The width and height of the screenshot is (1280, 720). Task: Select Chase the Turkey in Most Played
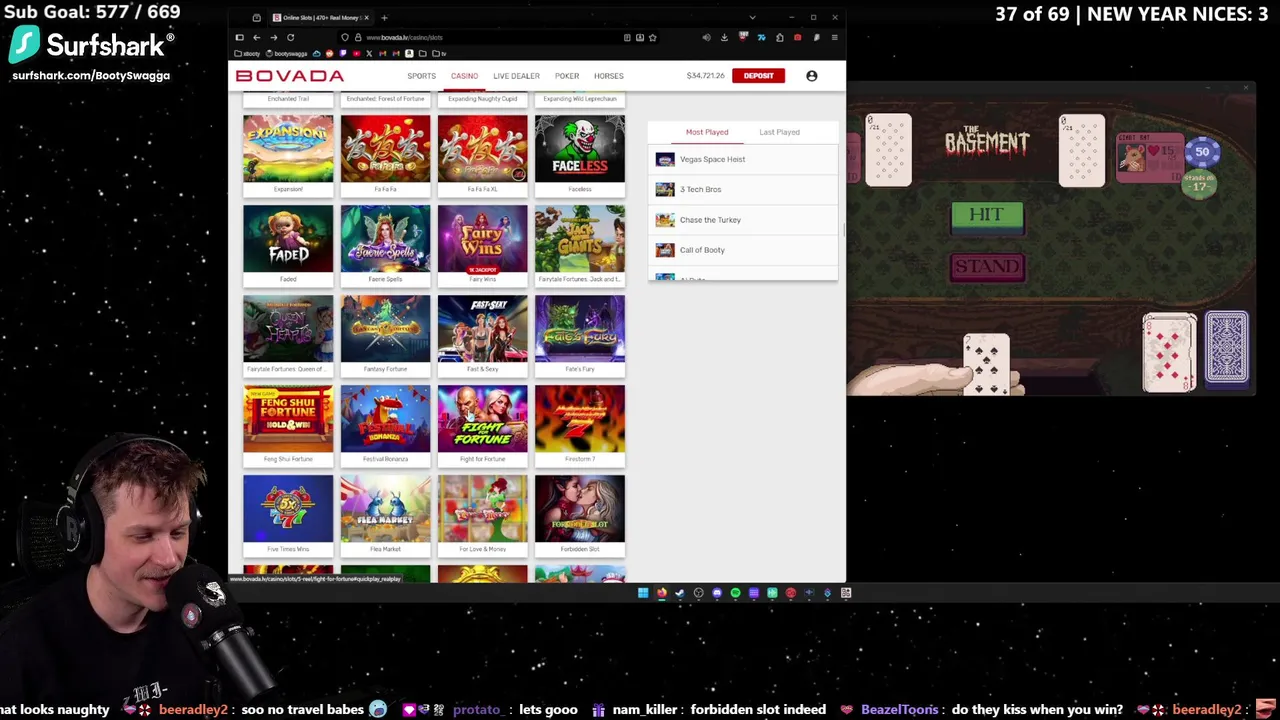click(743, 220)
